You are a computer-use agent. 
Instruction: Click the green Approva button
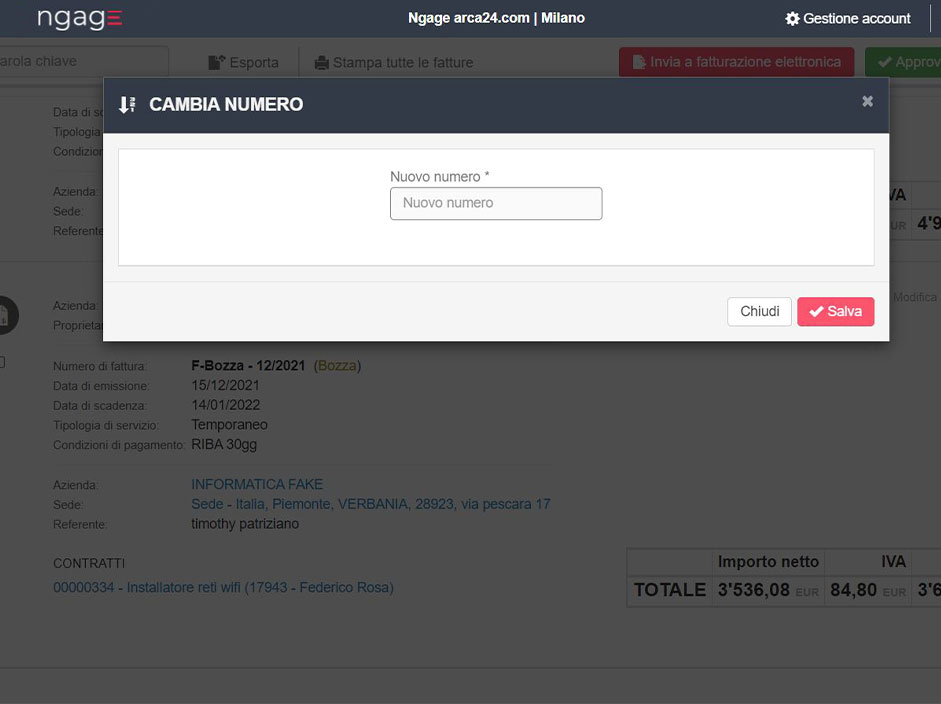tap(905, 62)
